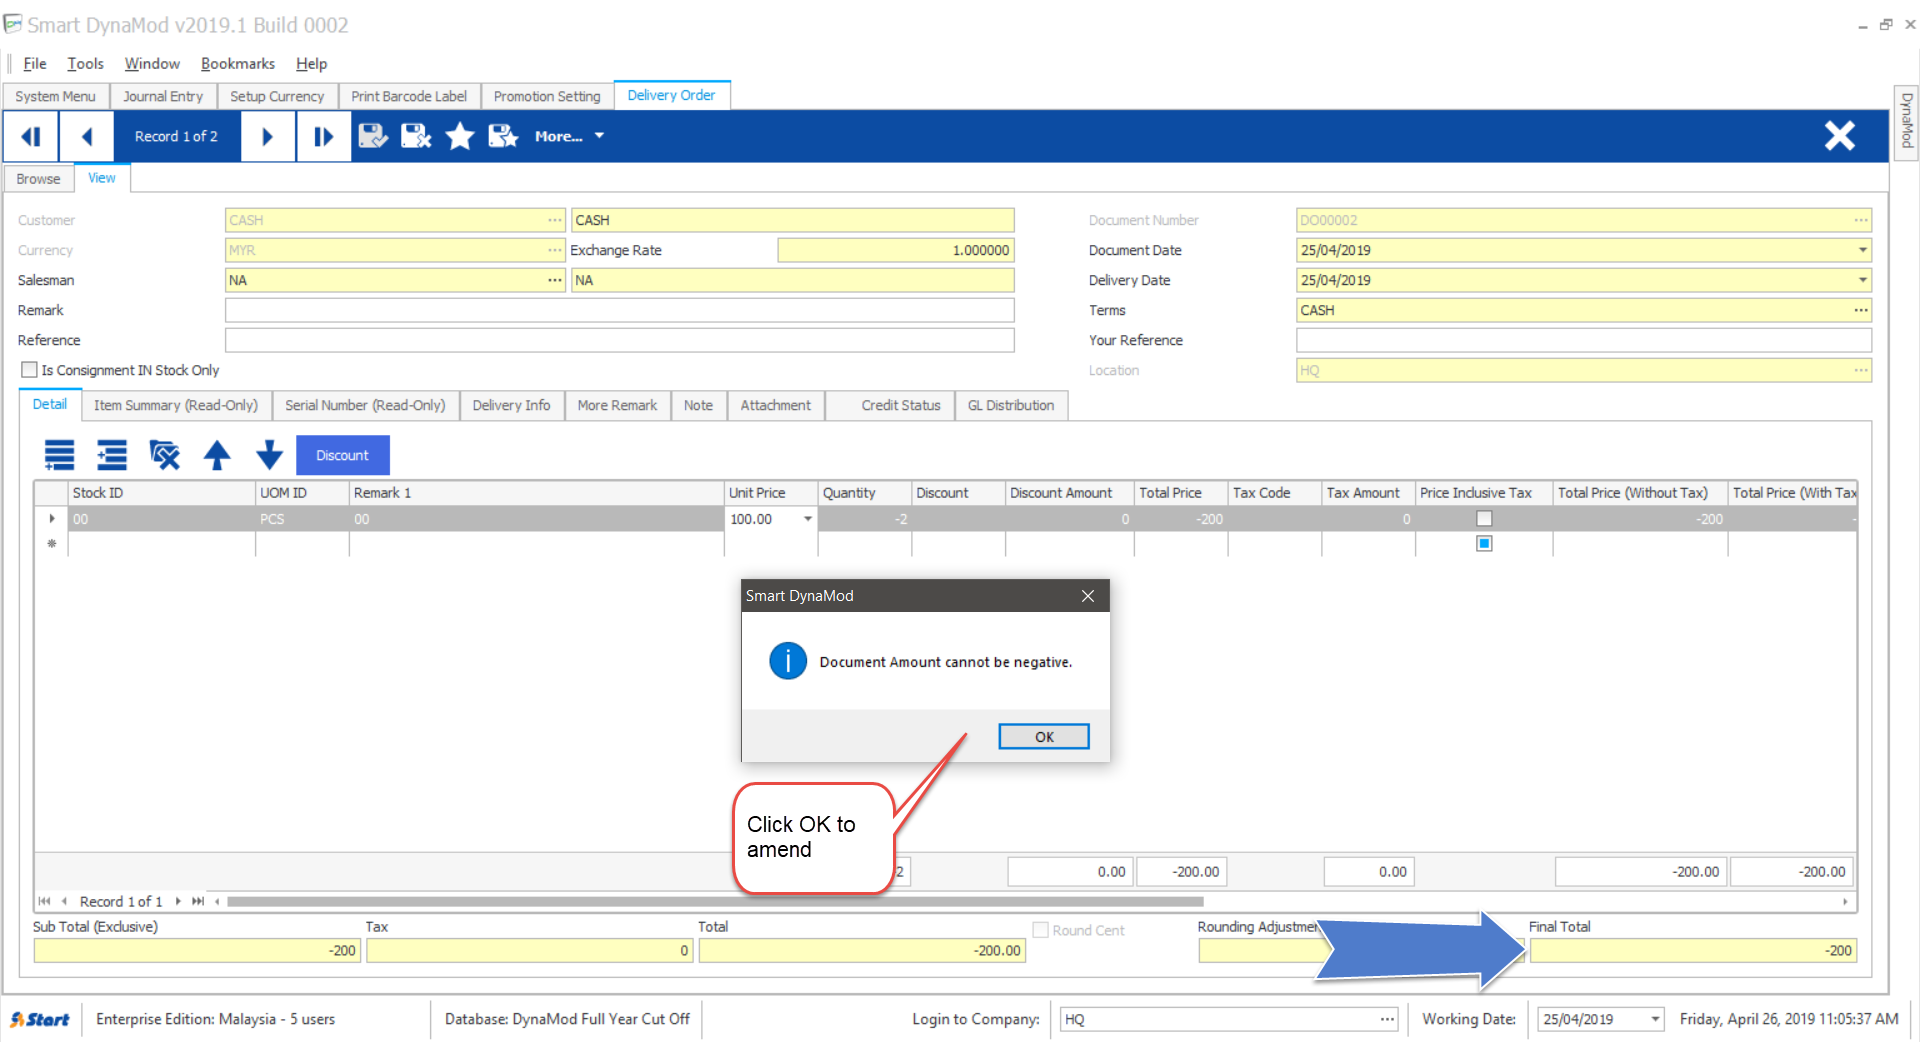
Task: Click the Discount button
Action: [x=343, y=455]
